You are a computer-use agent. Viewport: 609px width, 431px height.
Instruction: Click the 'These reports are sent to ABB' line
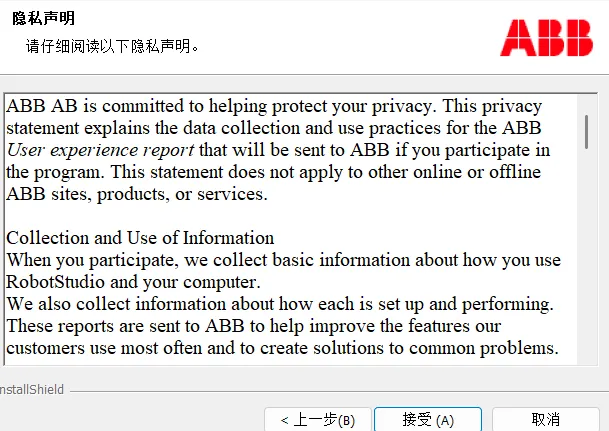coord(254,326)
